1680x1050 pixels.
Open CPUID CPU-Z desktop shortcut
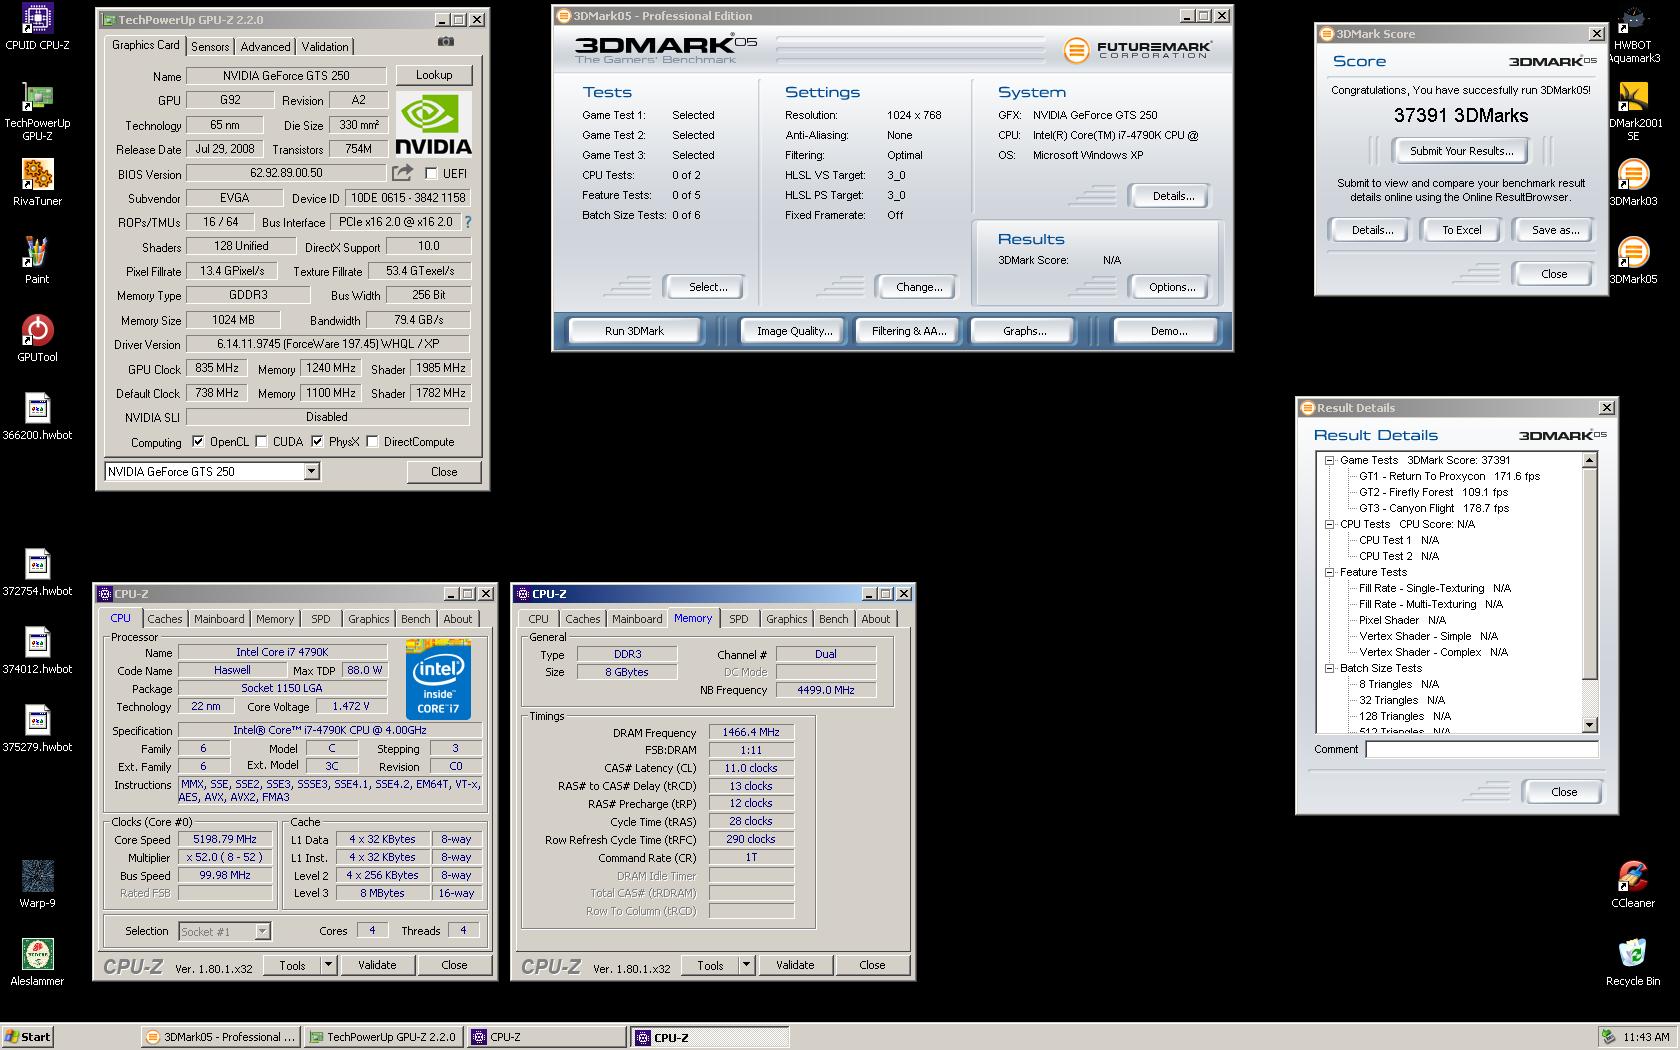pyautogui.click(x=37, y=27)
